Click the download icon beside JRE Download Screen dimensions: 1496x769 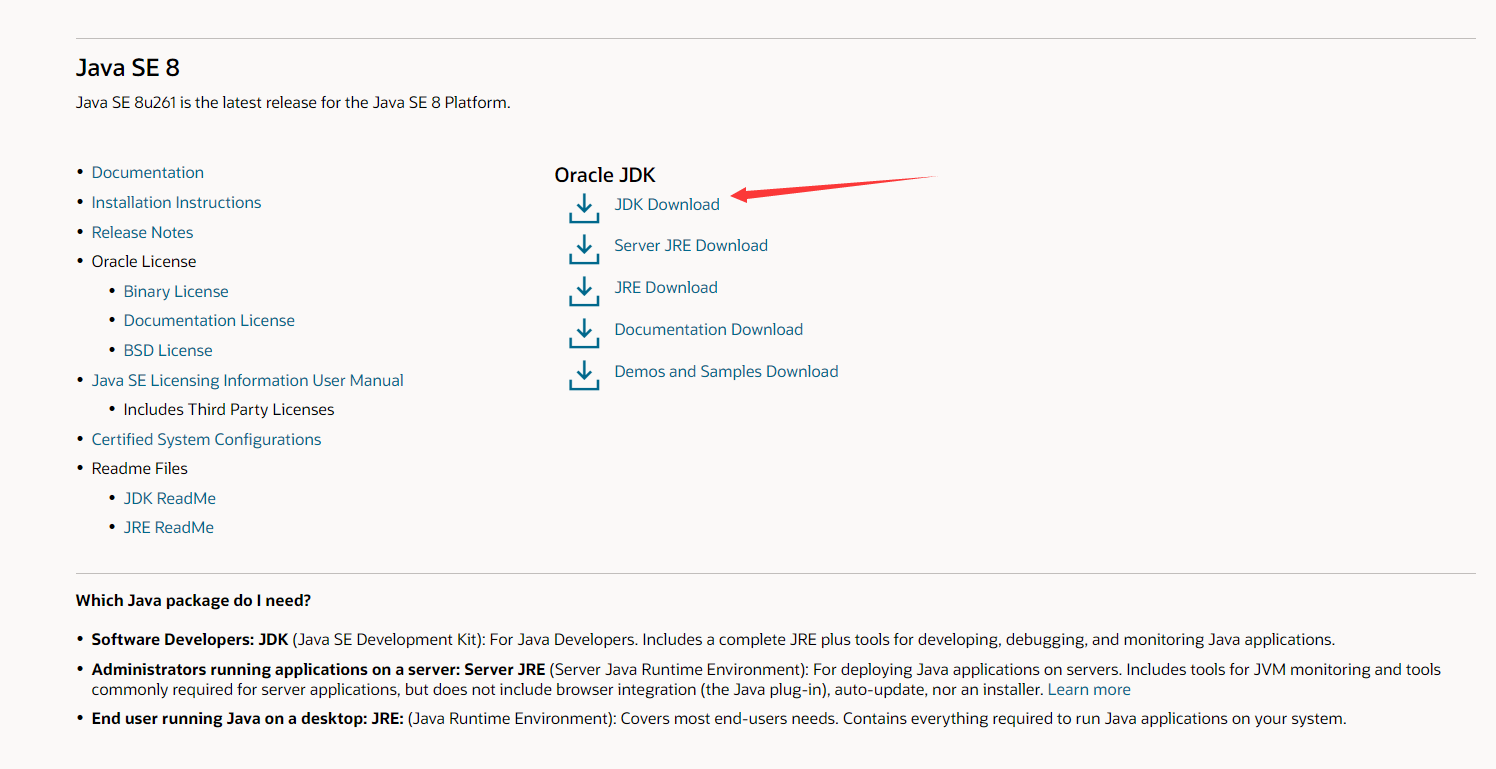(584, 291)
